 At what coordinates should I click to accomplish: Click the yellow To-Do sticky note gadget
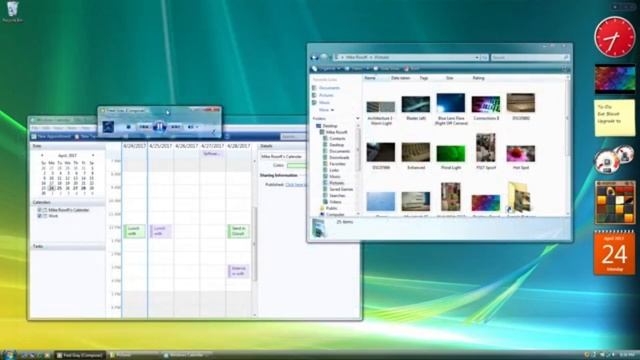[615, 118]
